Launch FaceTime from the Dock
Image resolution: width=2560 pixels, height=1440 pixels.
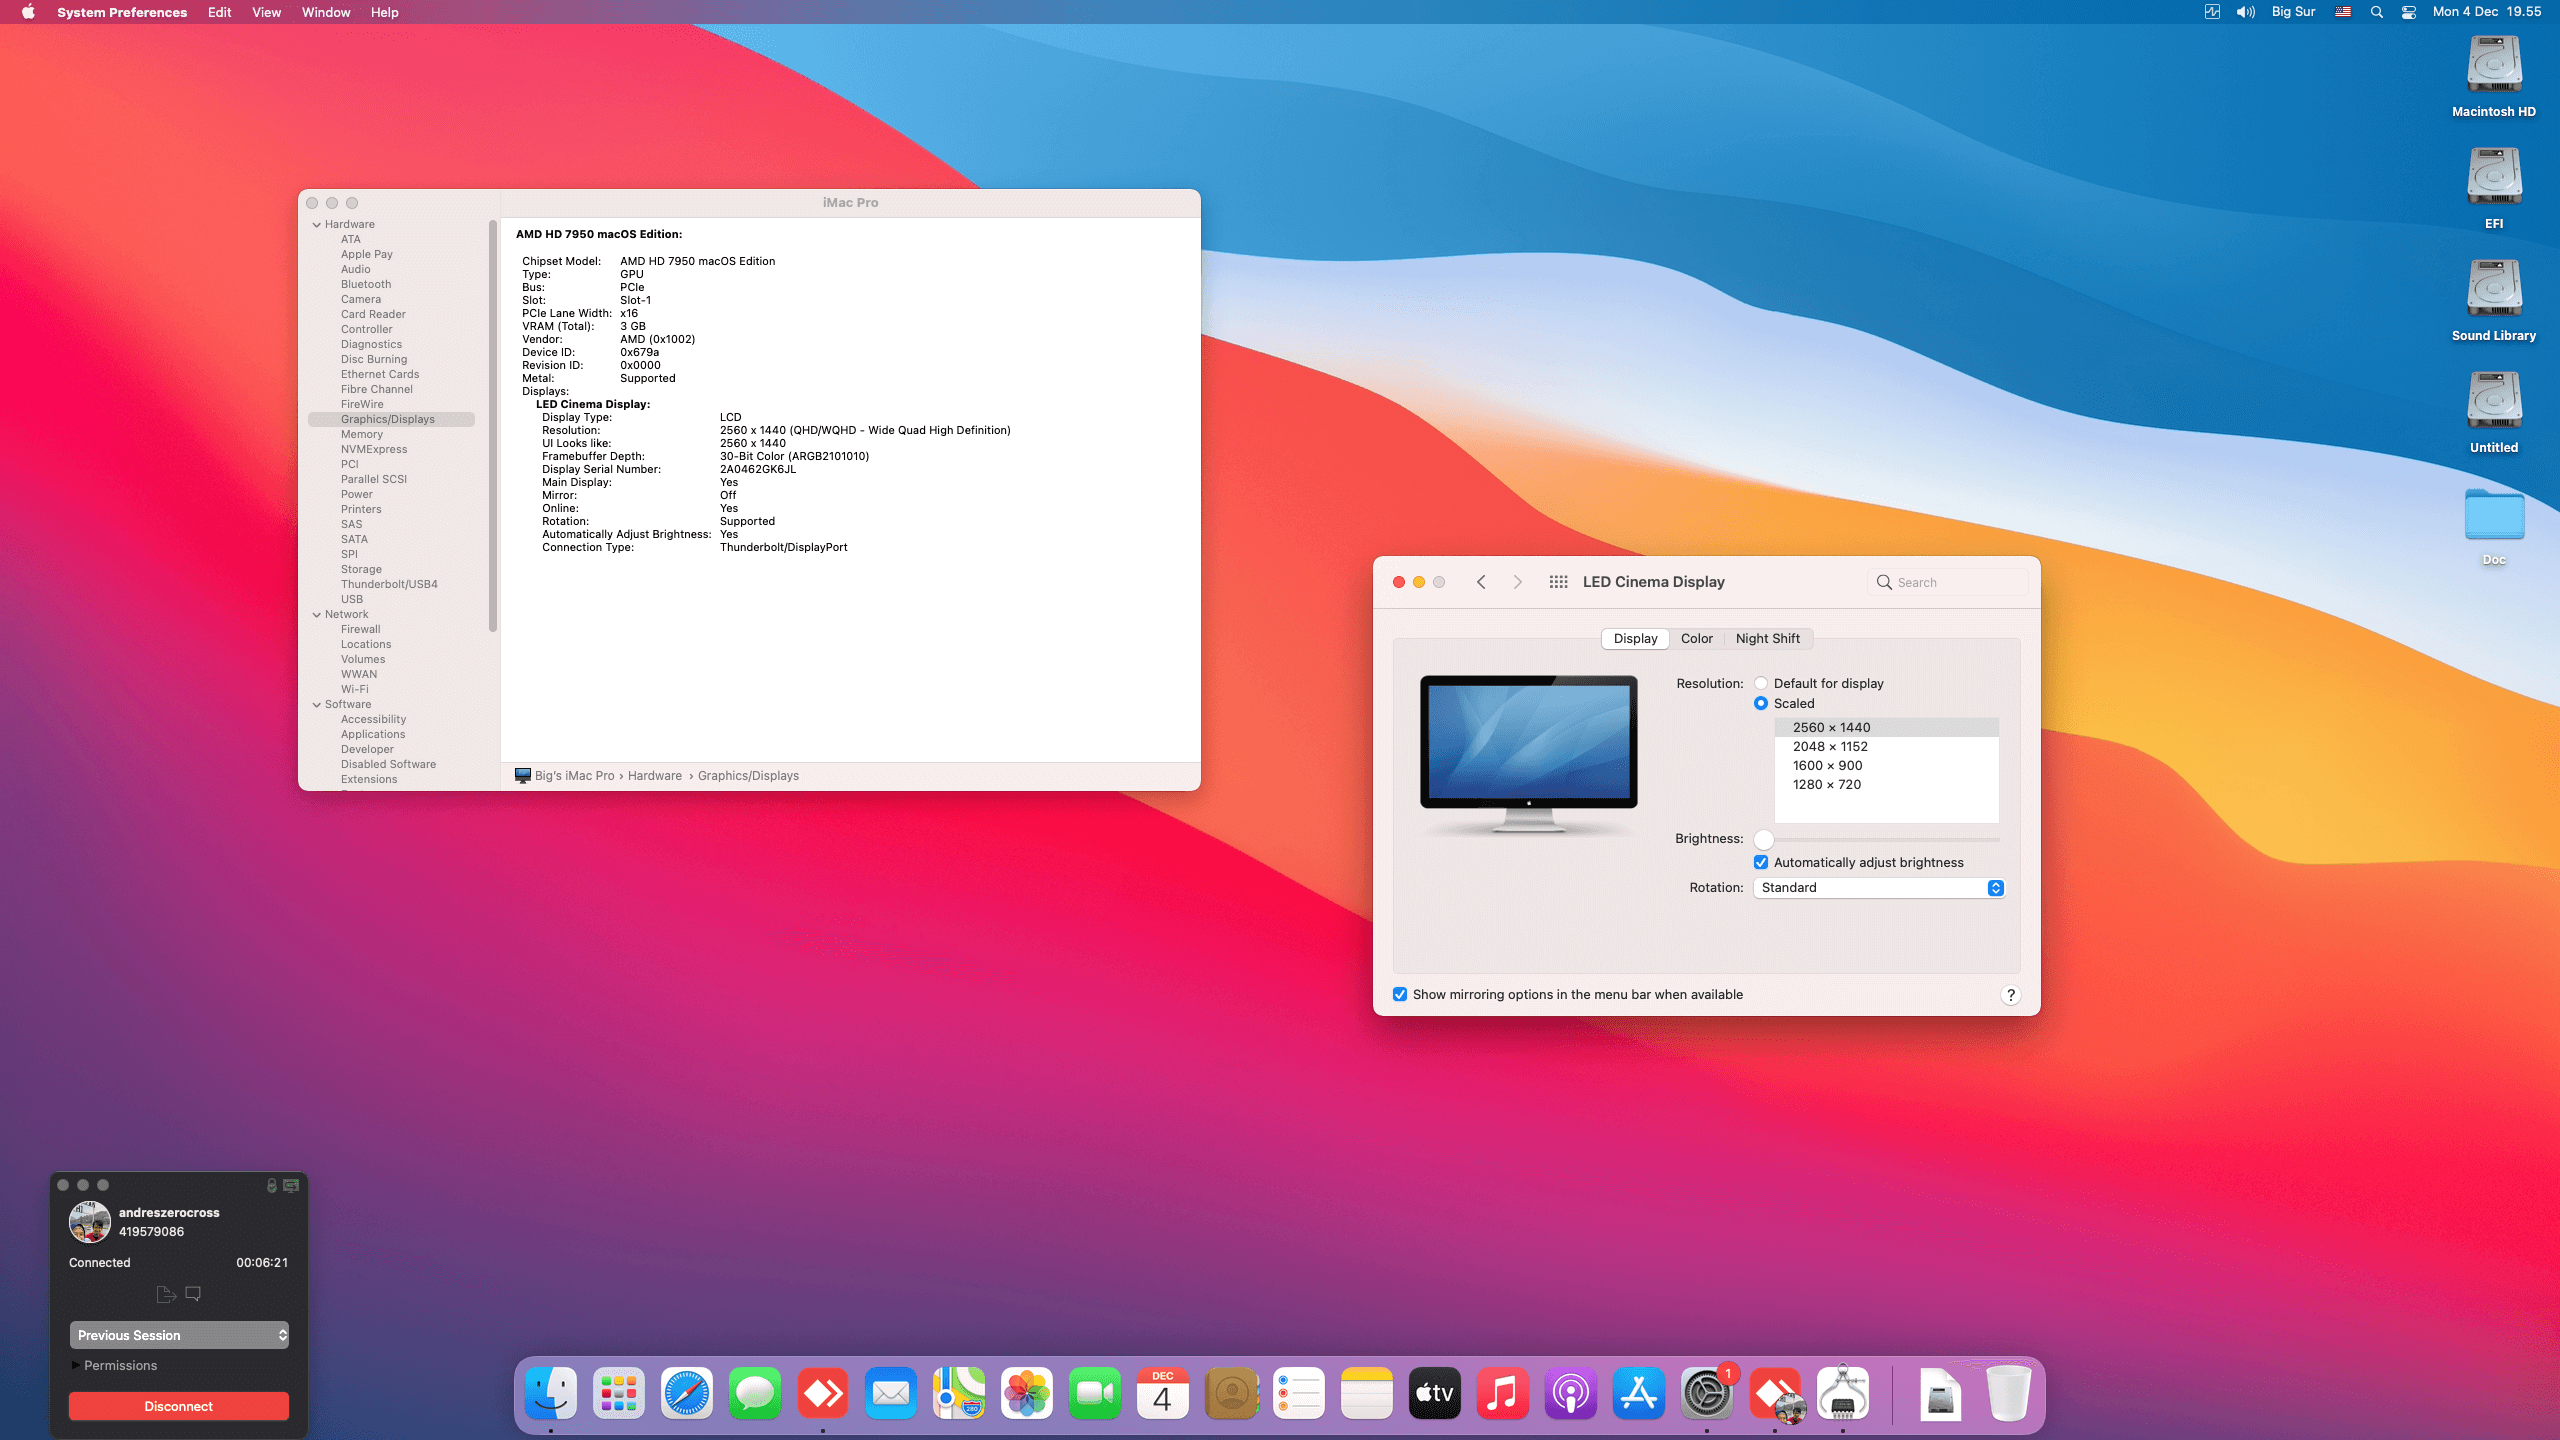coord(1095,1393)
